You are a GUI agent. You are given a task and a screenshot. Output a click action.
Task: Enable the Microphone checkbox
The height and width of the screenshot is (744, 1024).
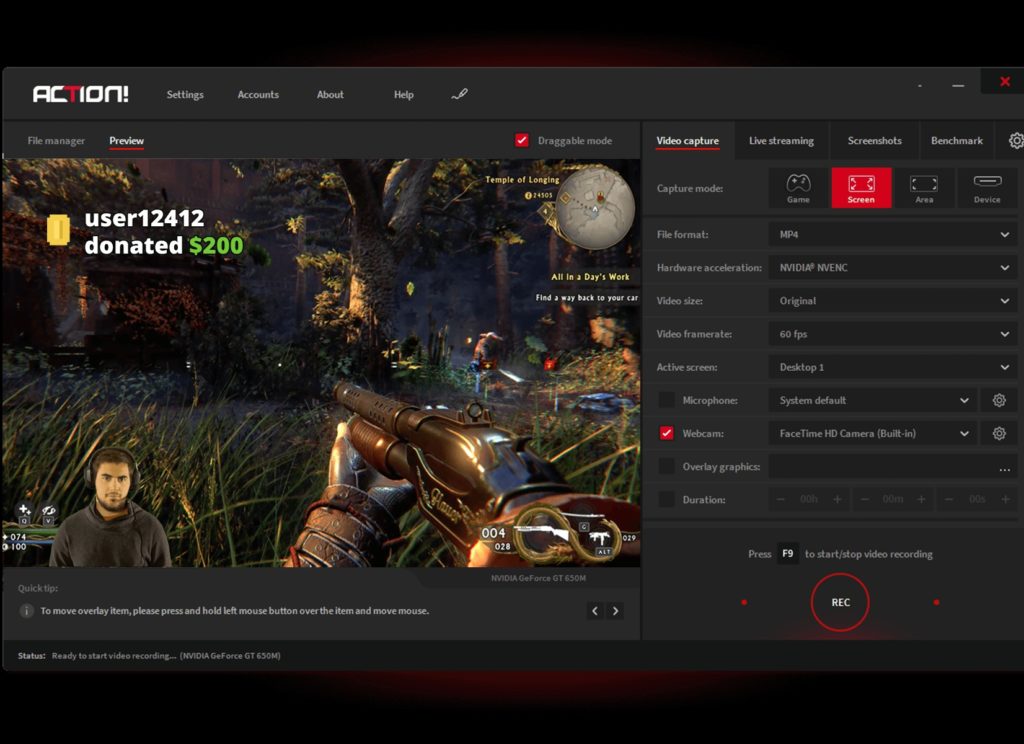(x=666, y=400)
